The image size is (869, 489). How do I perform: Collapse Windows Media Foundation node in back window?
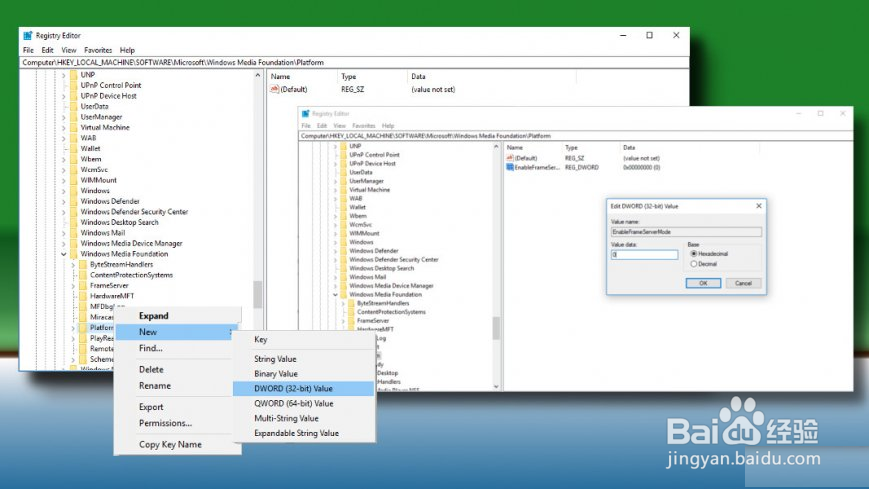335,294
